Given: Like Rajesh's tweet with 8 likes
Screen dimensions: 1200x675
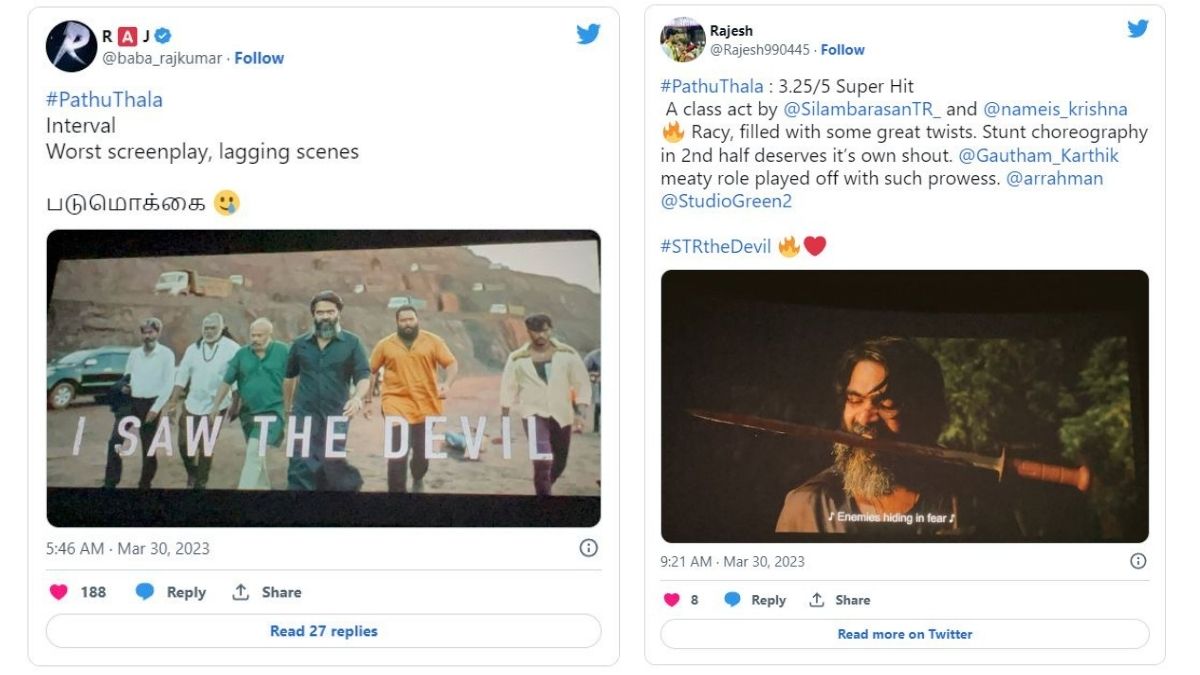Looking at the screenshot, I should [x=672, y=600].
